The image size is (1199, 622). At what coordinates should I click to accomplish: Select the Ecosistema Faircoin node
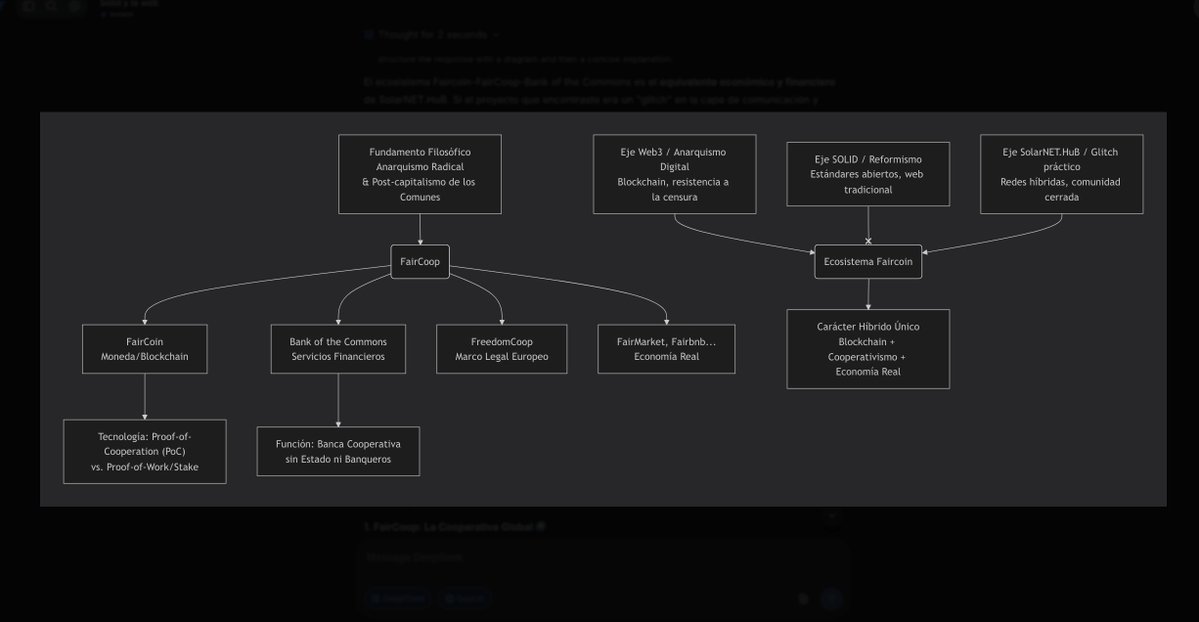[x=868, y=262]
